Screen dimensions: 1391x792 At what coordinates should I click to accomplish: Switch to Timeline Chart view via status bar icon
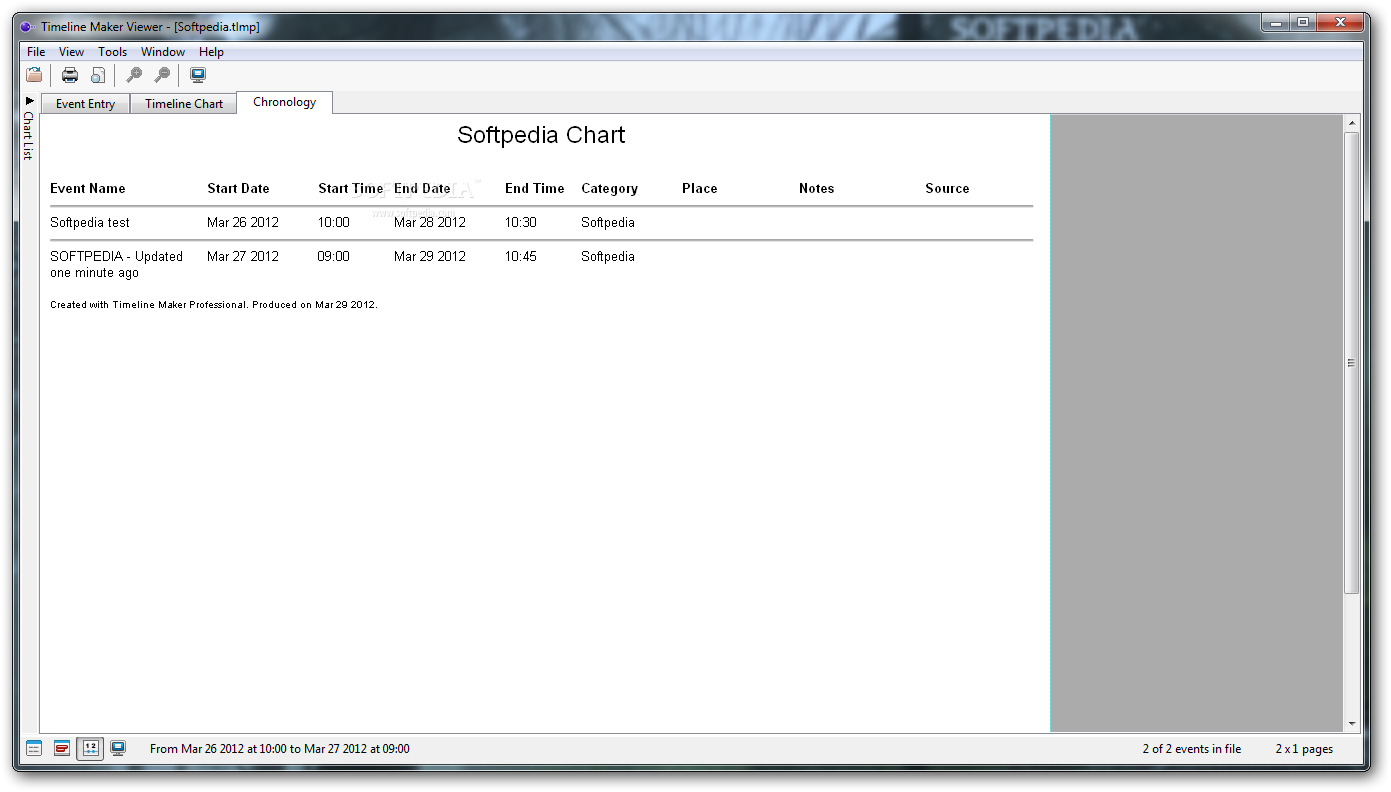point(62,748)
